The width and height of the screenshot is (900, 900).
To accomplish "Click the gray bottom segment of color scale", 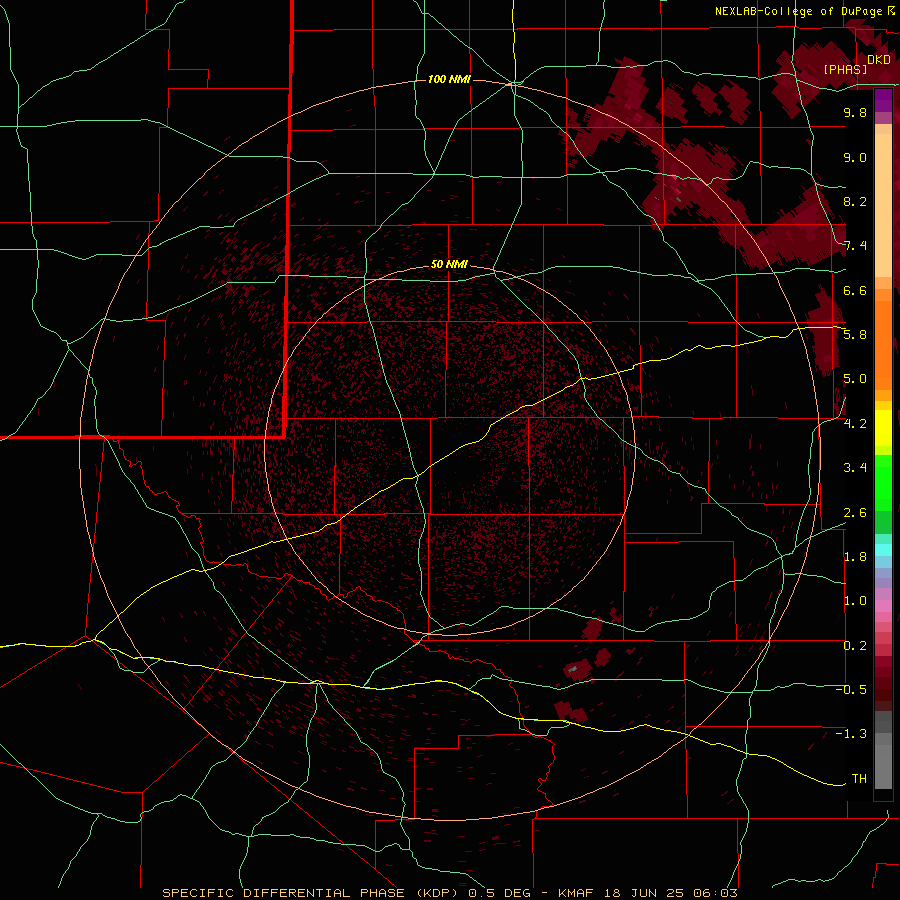I will [x=883, y=761].
